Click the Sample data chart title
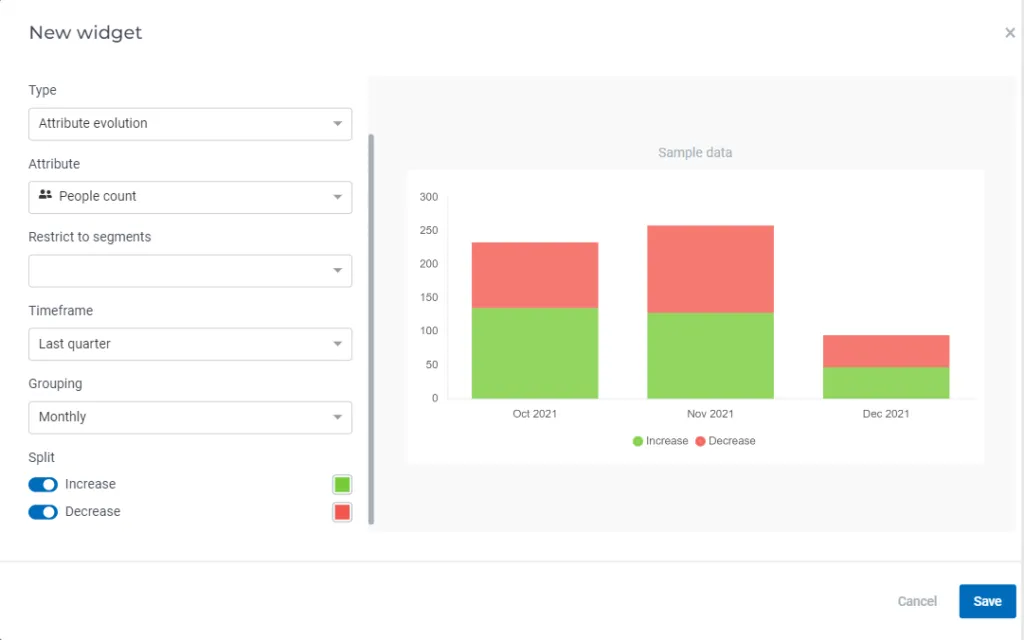 [x=695, y=153]
